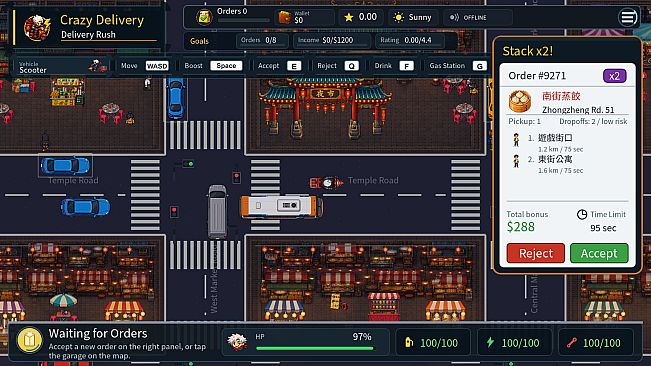Click the Wallet icon
The image size is (651, 366).
[284, 17]
